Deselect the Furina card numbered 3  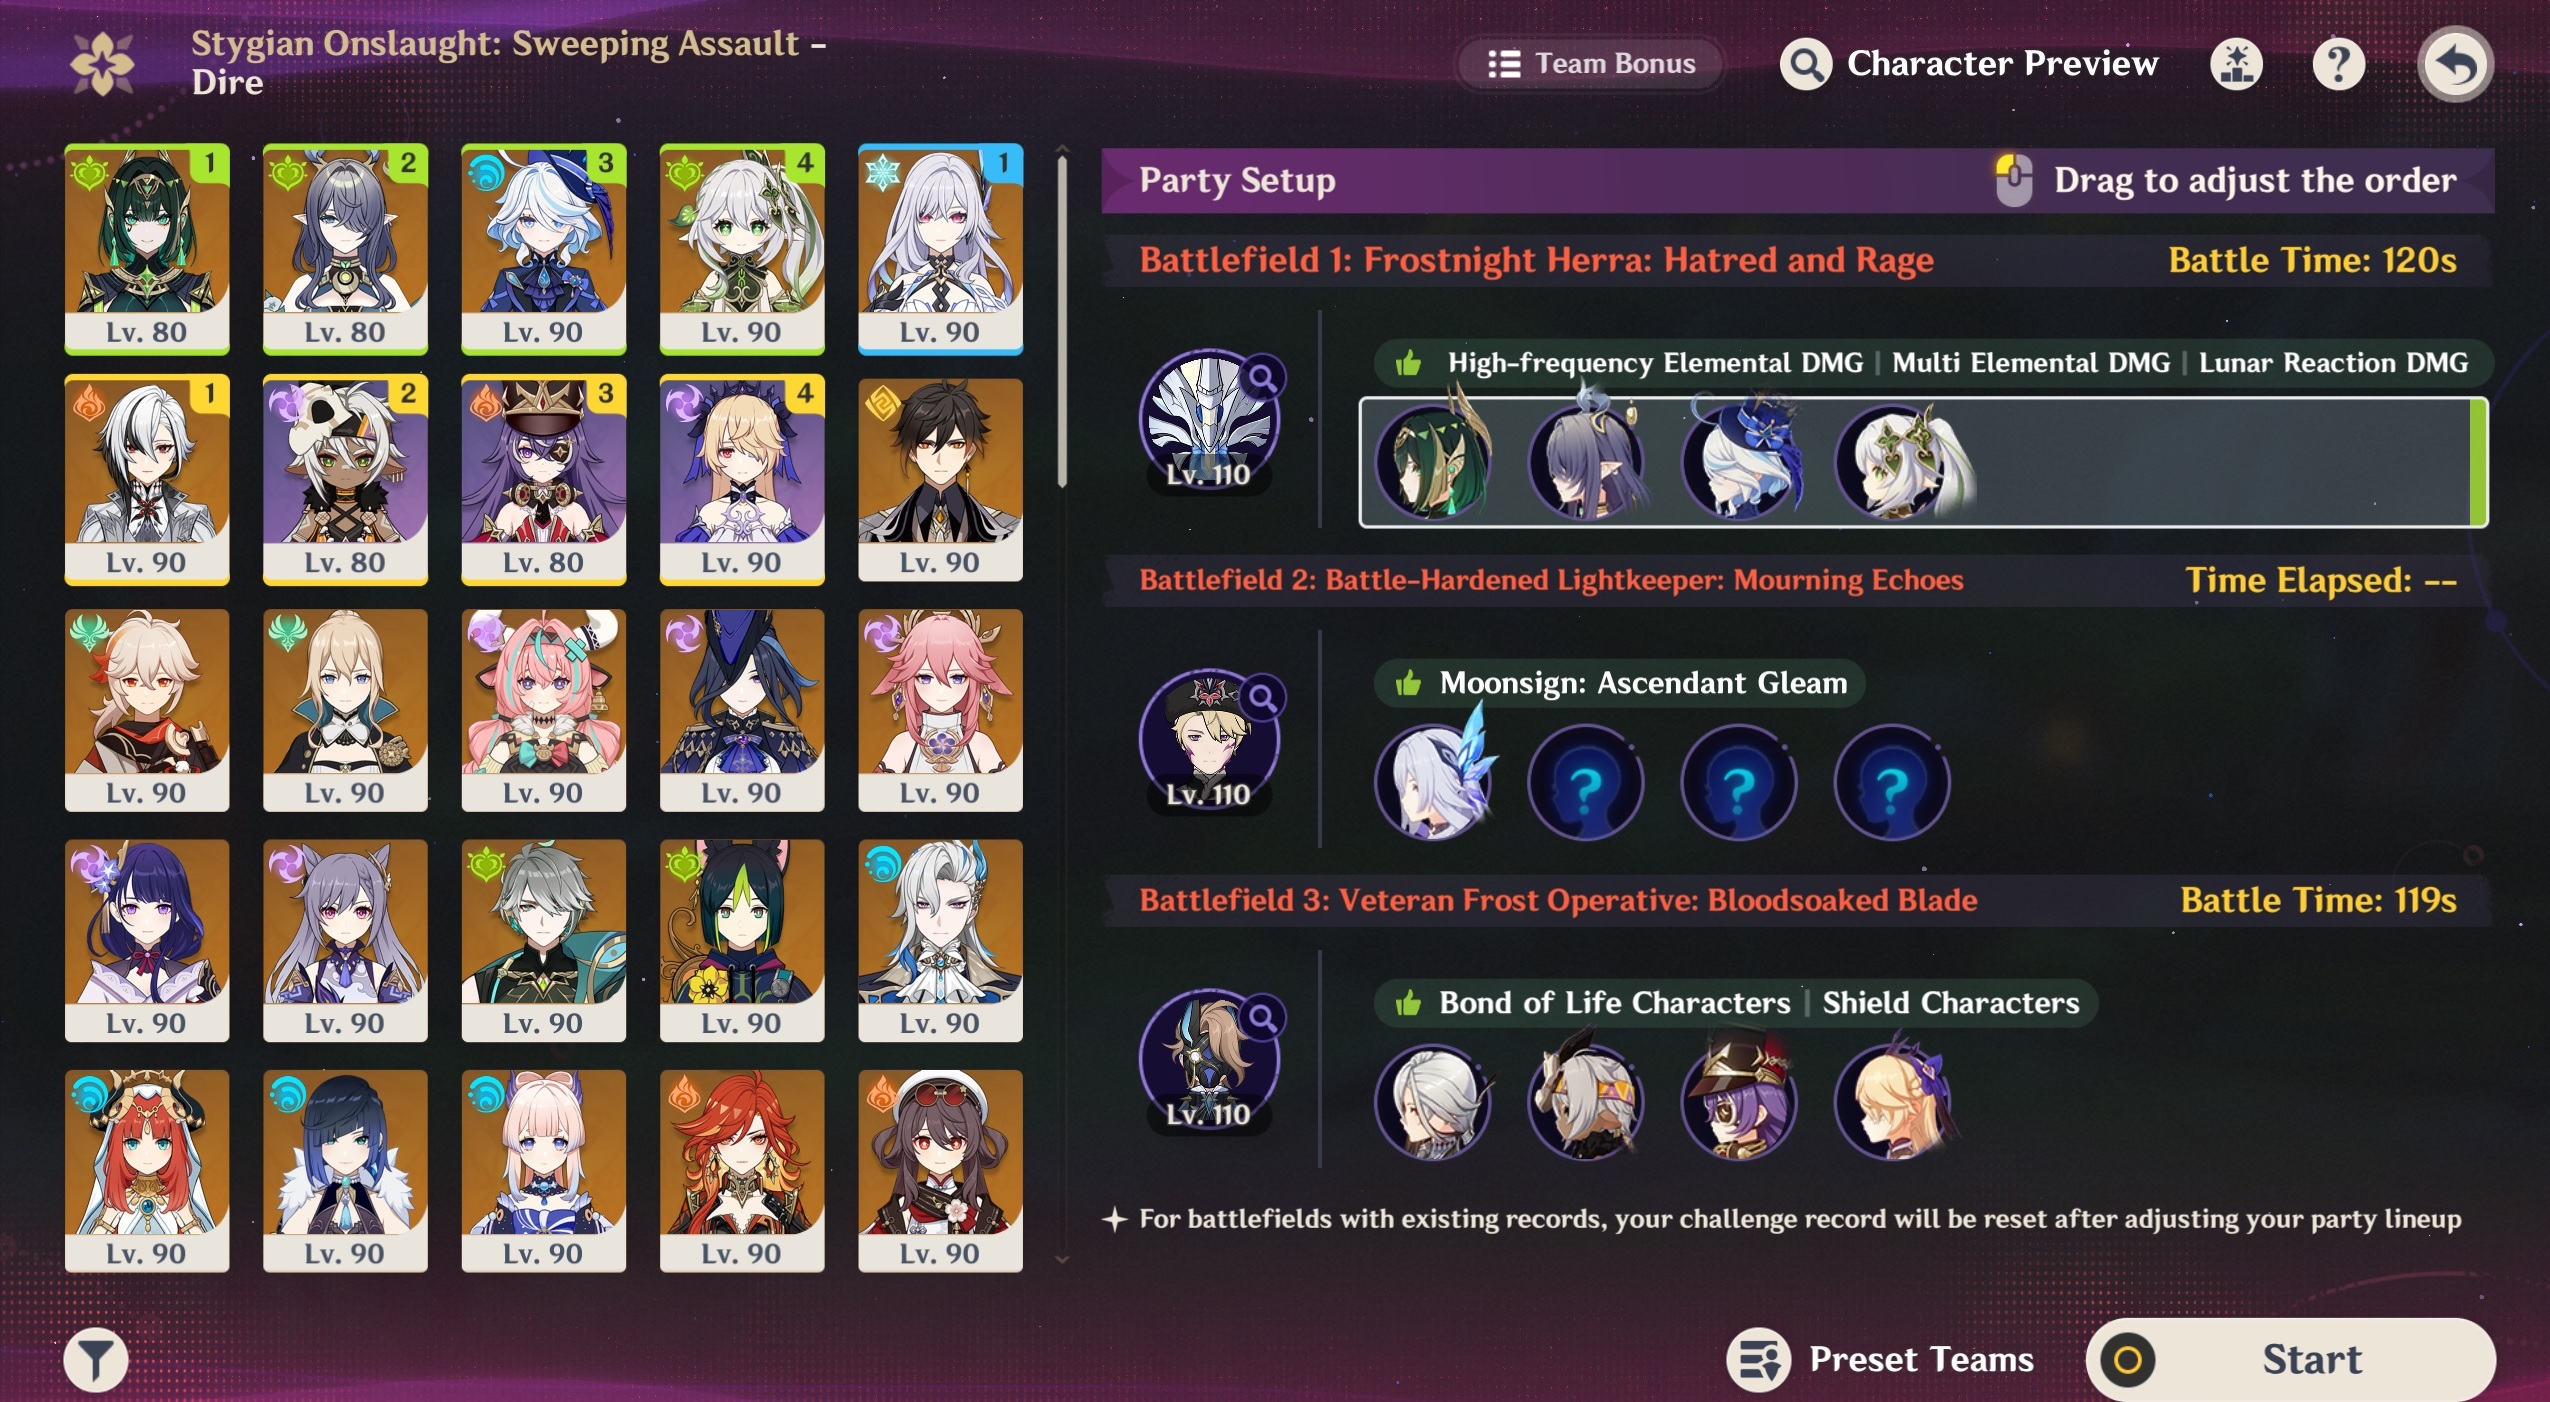543,249
